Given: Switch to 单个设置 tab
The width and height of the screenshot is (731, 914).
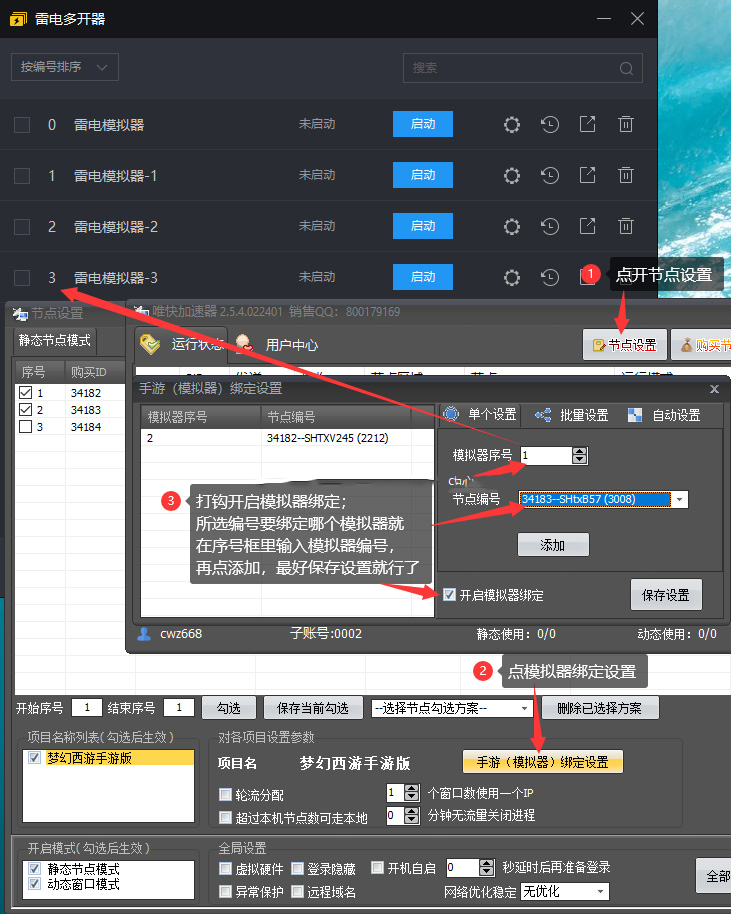Looking at the screenshot, I should coord(480,414).
